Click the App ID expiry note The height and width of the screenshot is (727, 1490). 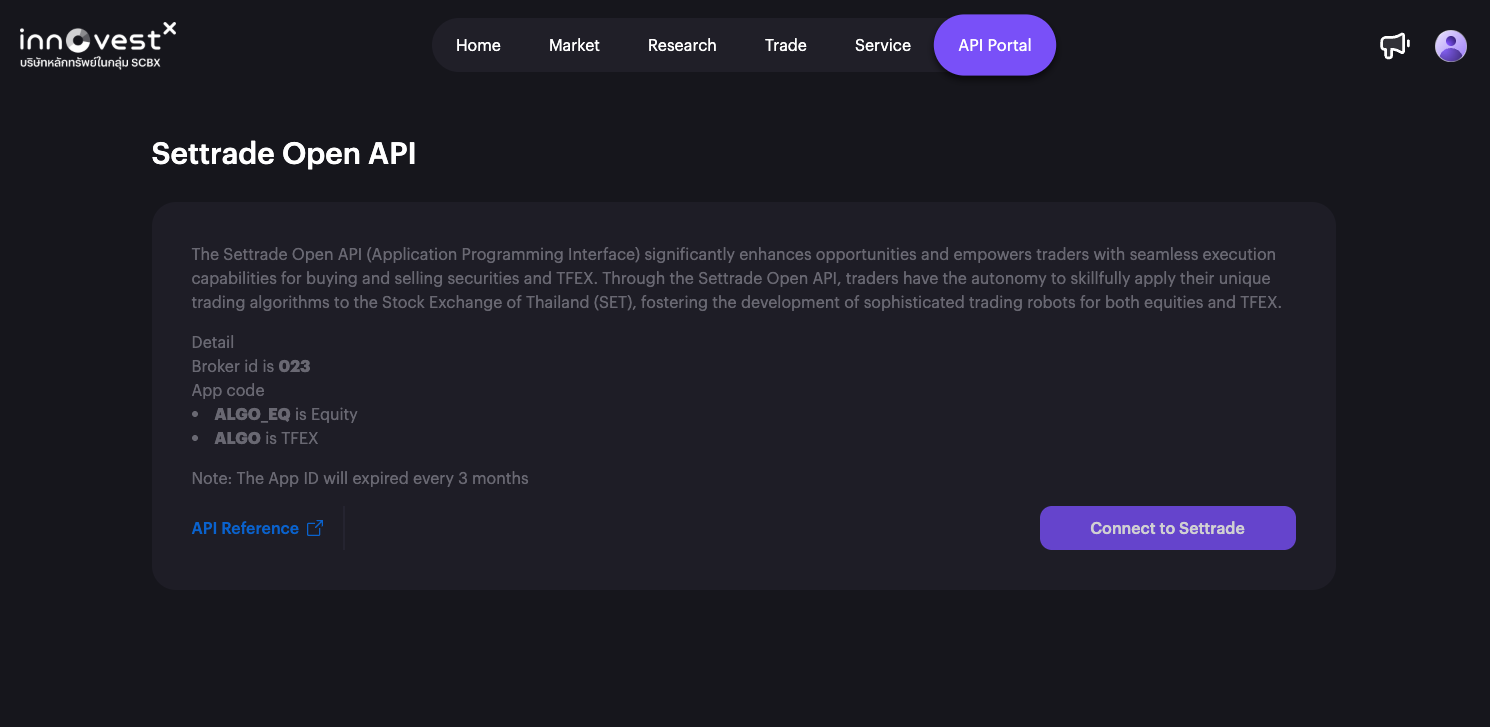tap(360, 478)
